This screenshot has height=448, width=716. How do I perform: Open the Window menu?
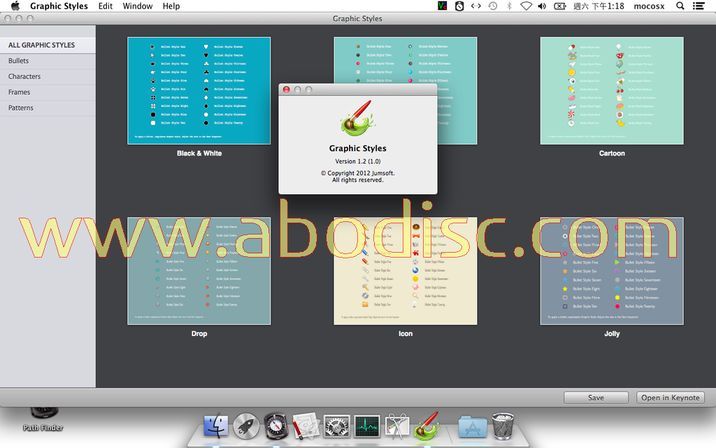click(138, 6)
